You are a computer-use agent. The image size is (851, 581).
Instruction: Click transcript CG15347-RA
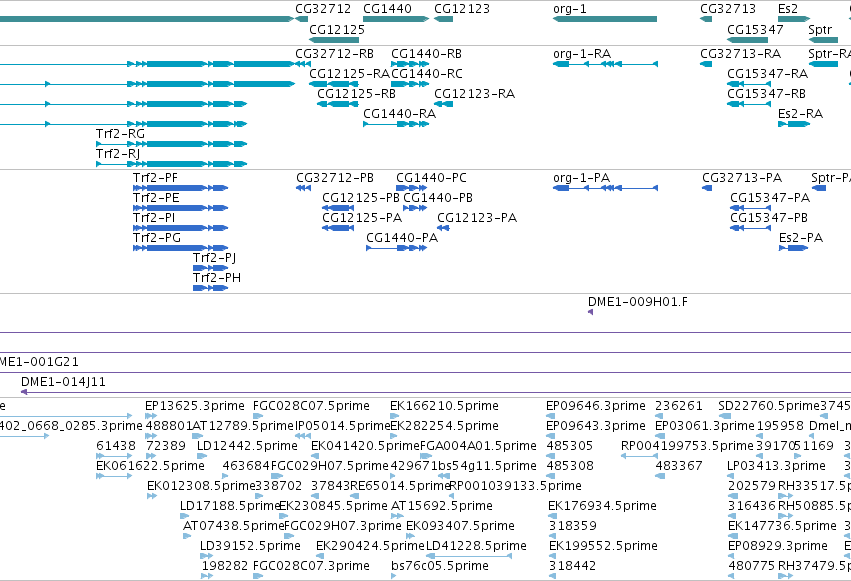click(x=749, y=84)
